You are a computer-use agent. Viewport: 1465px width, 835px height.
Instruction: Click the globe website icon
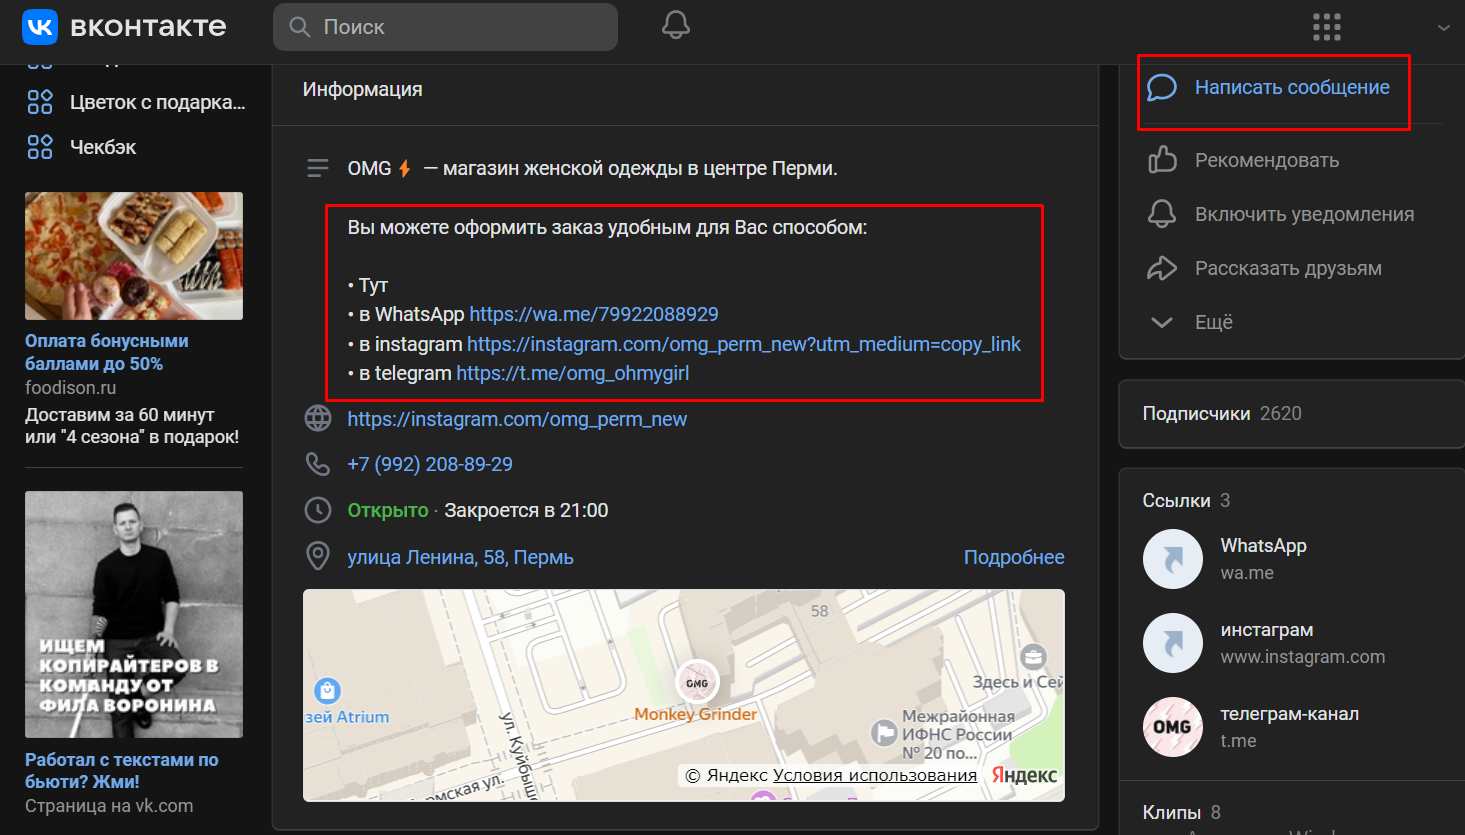(x=318, y=418)
